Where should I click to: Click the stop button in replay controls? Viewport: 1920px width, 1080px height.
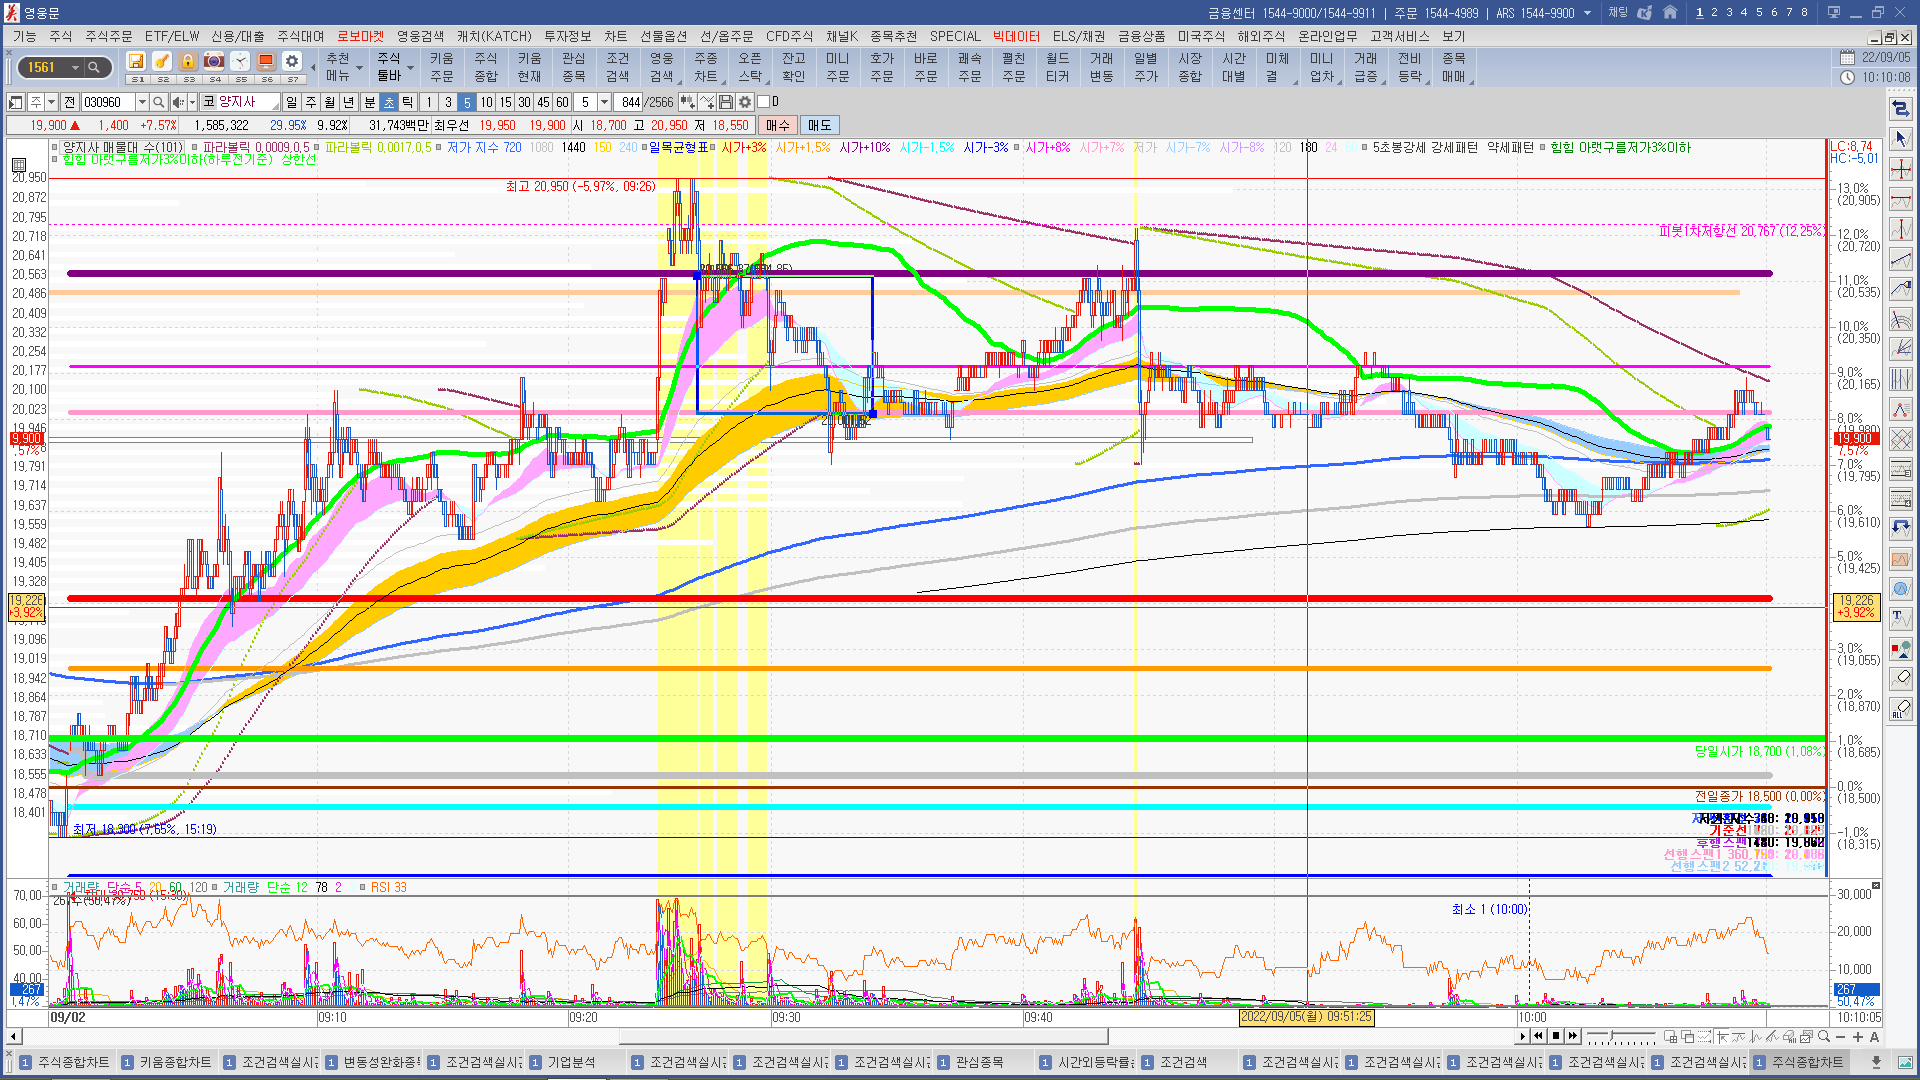[x=1556, y=1036]
